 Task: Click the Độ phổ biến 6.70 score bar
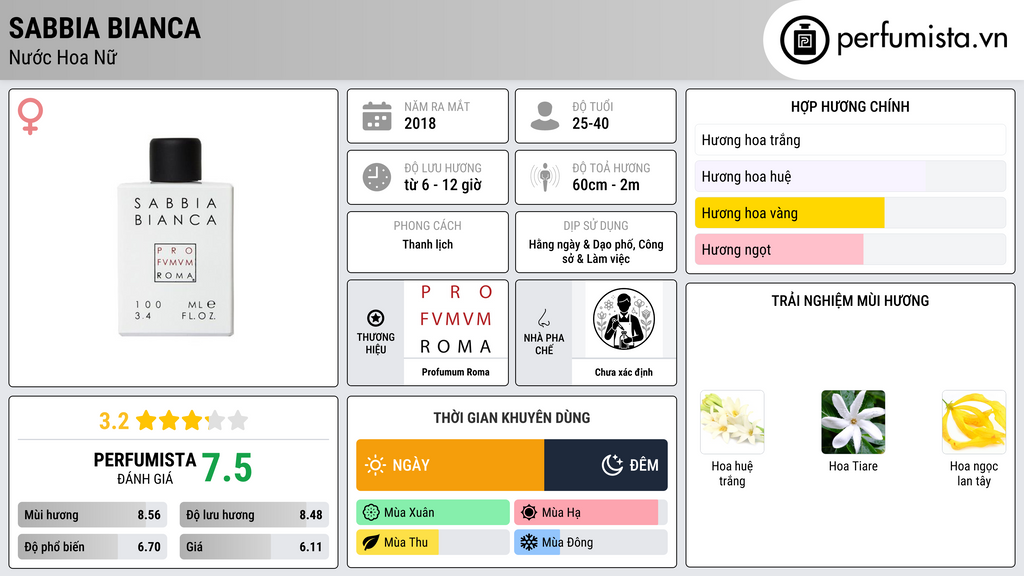93,547
